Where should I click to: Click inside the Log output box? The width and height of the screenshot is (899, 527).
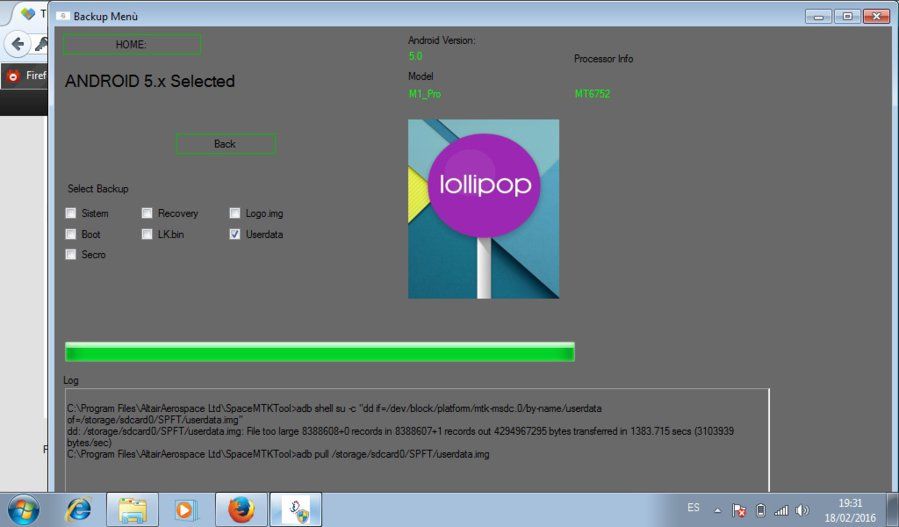[417, 440]
